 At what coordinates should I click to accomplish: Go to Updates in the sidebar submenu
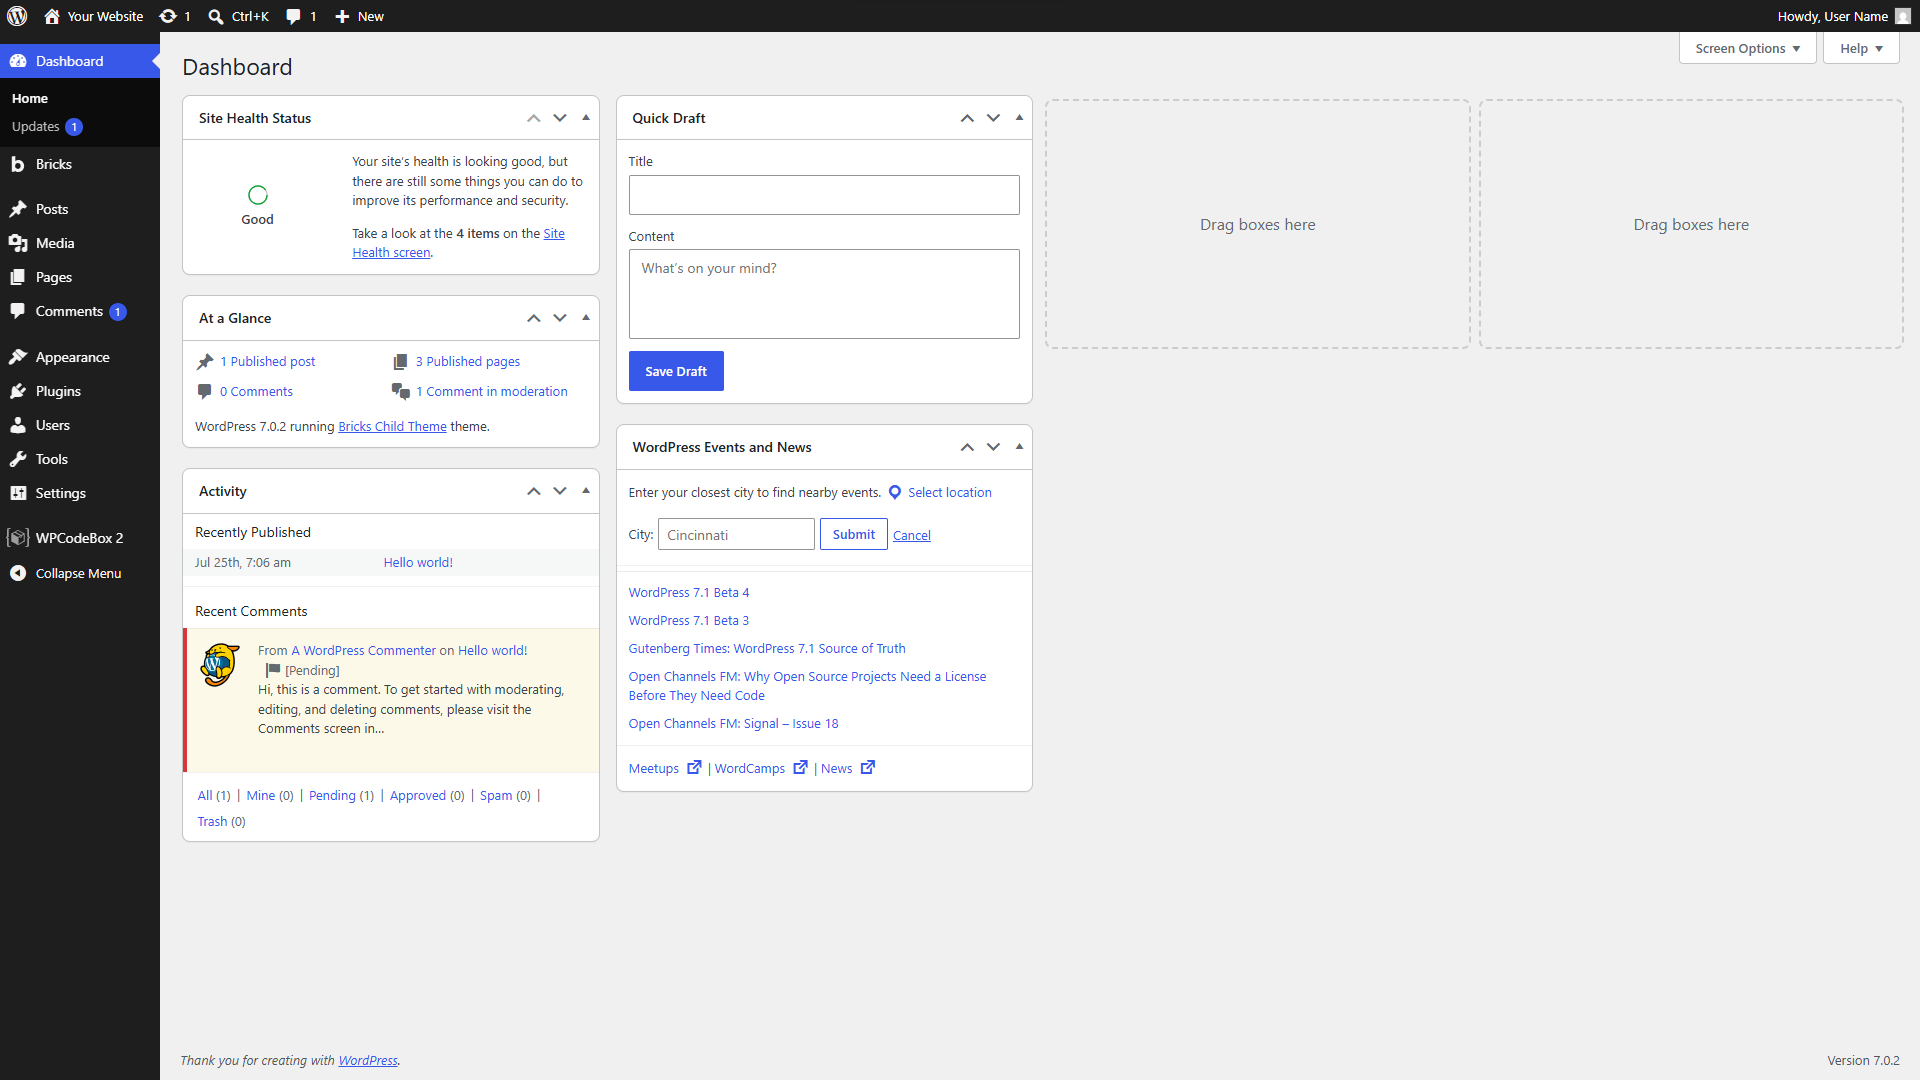(x=47, y=127)
